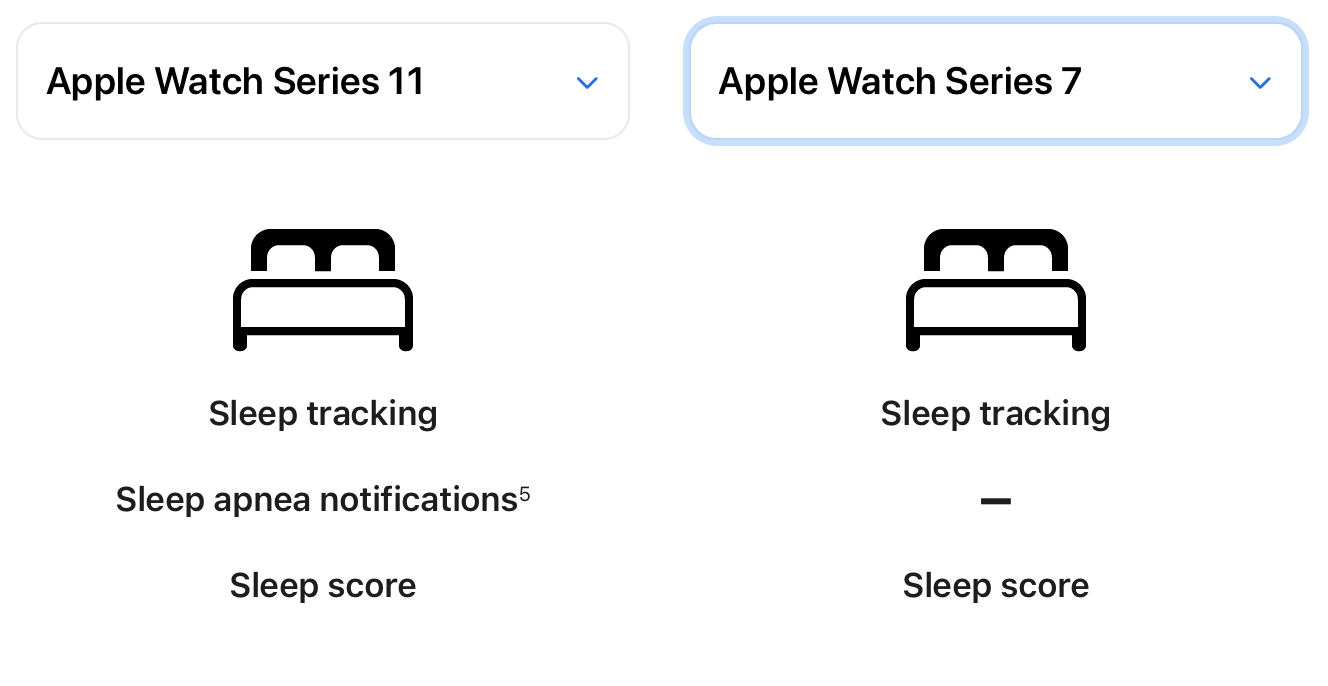Select Sleep tracking in Series 11 column
This screenshot has width=1328, height=686.
pyautogui.click(x=323, y=413)
